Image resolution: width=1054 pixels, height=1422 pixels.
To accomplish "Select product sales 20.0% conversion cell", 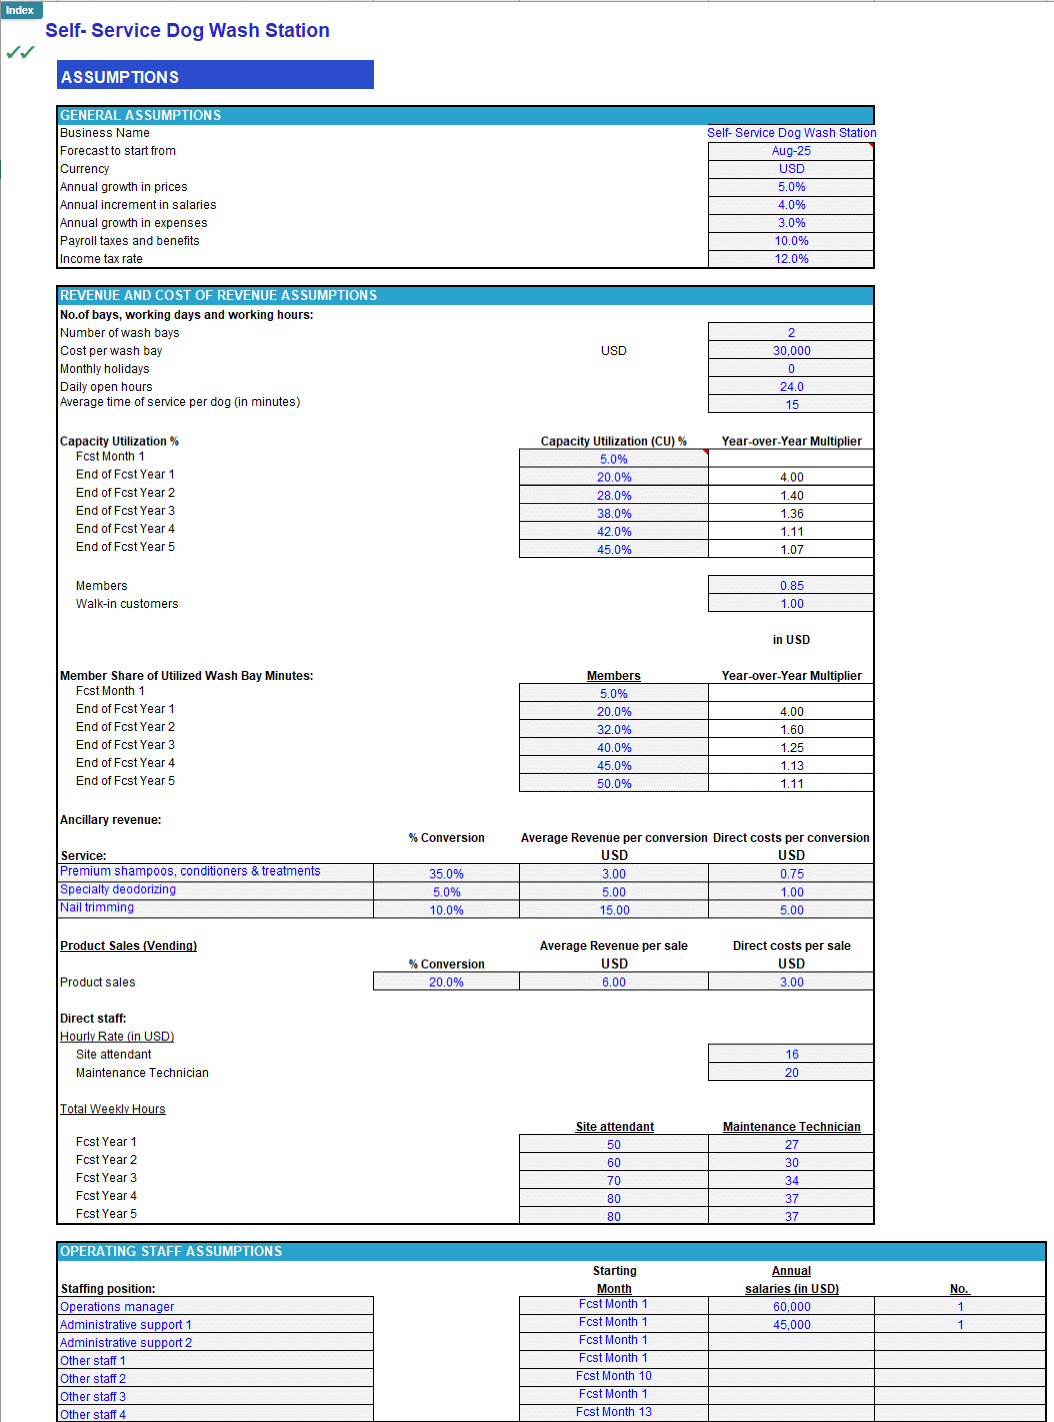I will (446, 981).
